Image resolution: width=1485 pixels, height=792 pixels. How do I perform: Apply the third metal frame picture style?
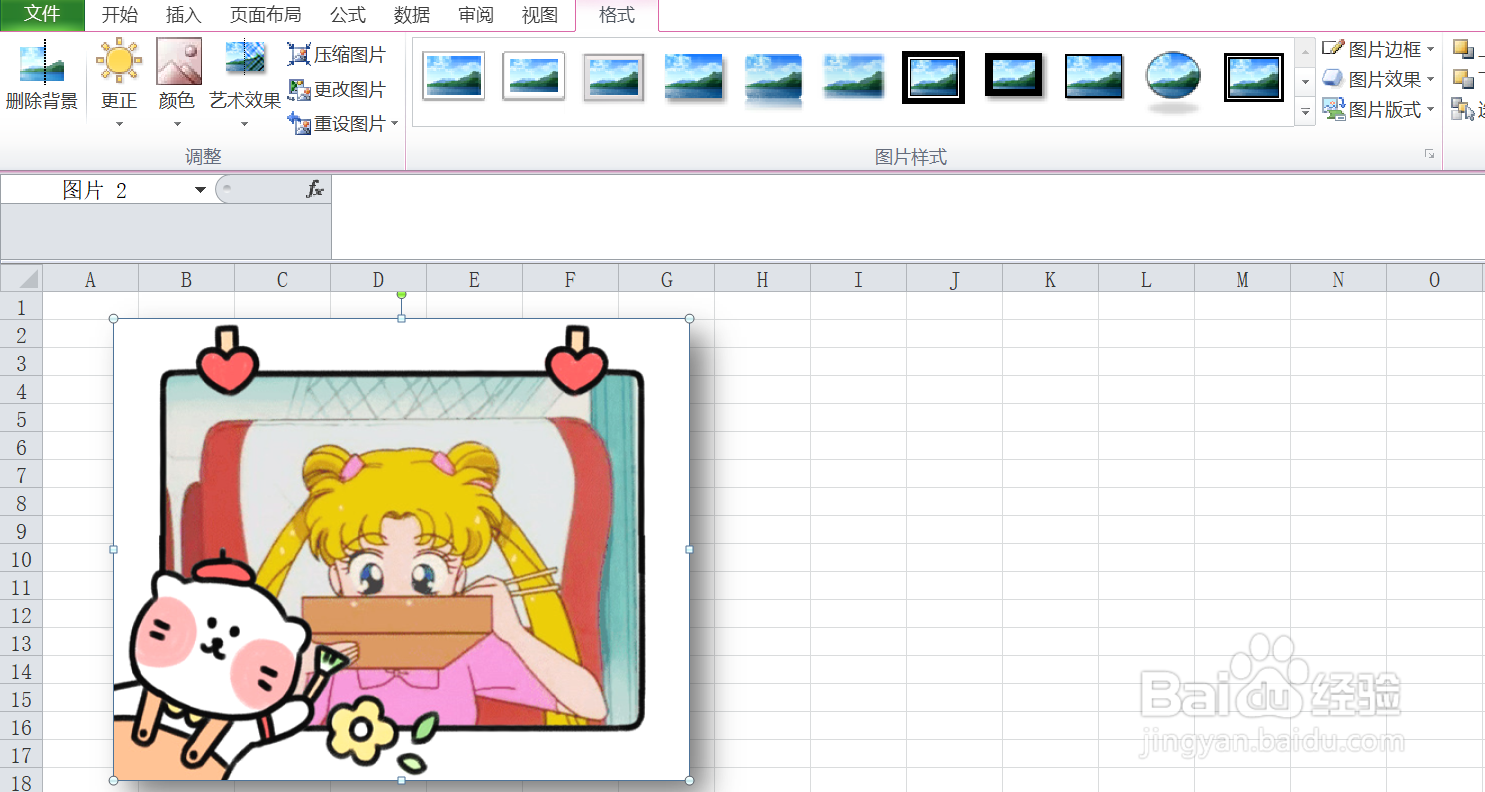coord(613,77)
